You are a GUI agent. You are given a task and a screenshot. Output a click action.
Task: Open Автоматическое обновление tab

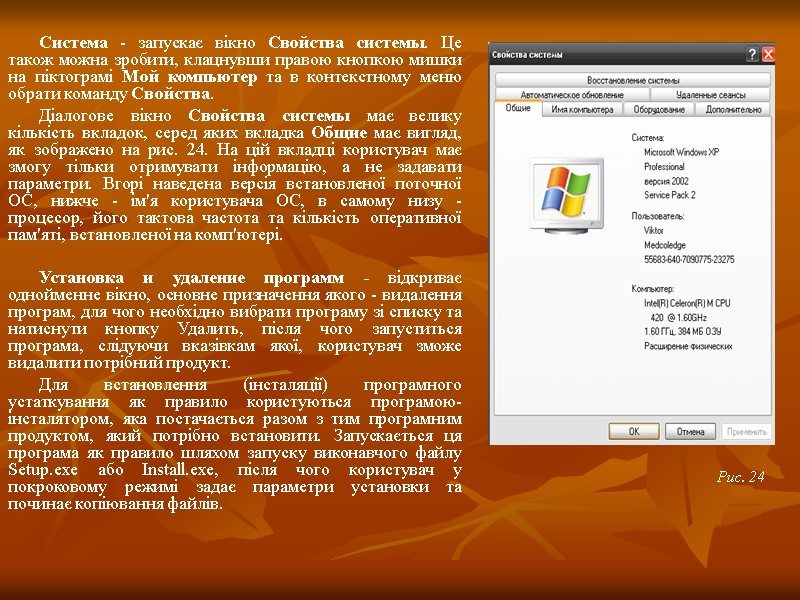click(x=572, y=95)
